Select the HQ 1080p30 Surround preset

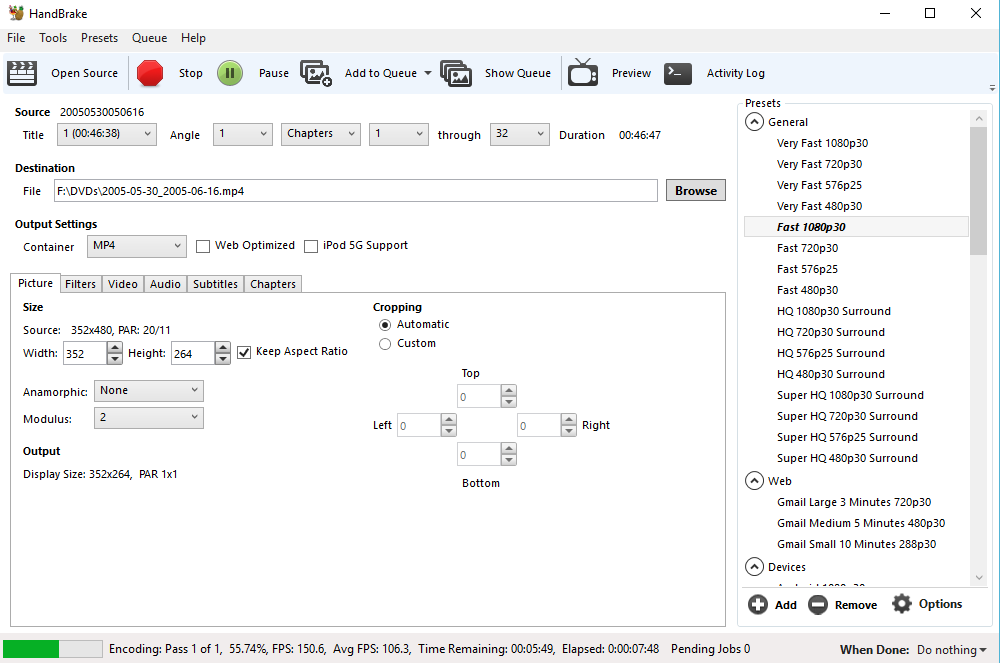(834, 311)
